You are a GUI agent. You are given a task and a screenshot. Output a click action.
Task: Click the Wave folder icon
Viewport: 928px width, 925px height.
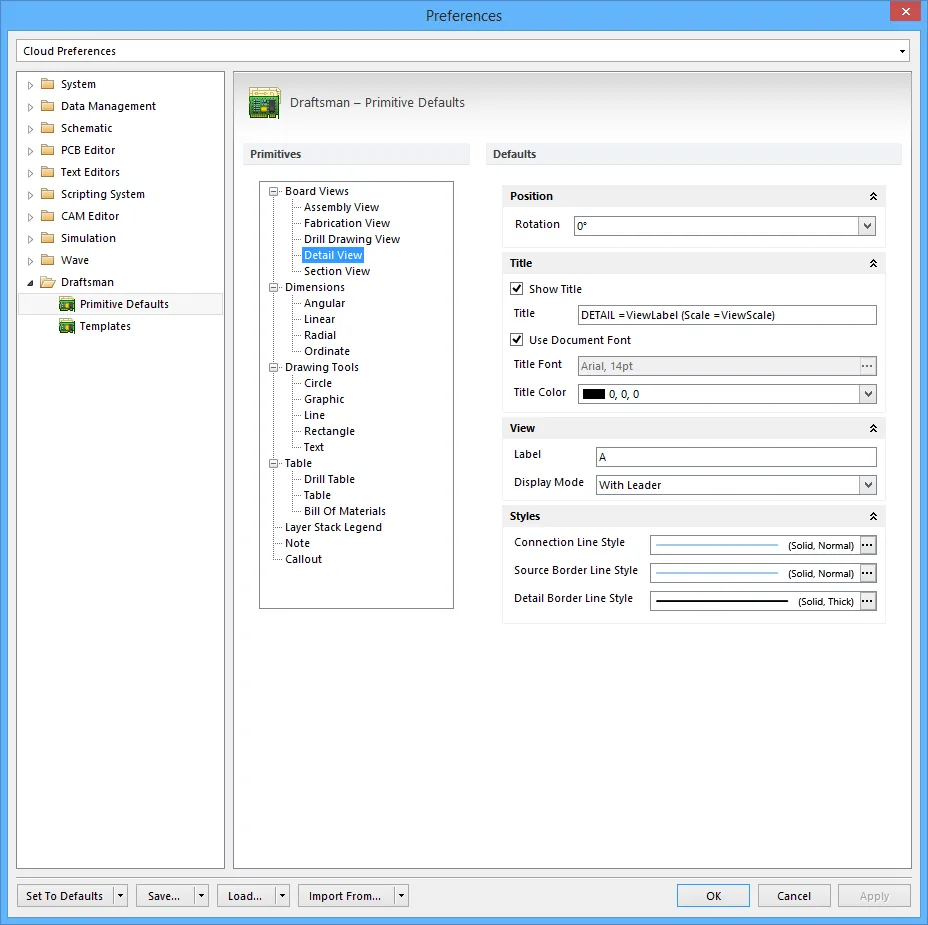pos(47,260)
